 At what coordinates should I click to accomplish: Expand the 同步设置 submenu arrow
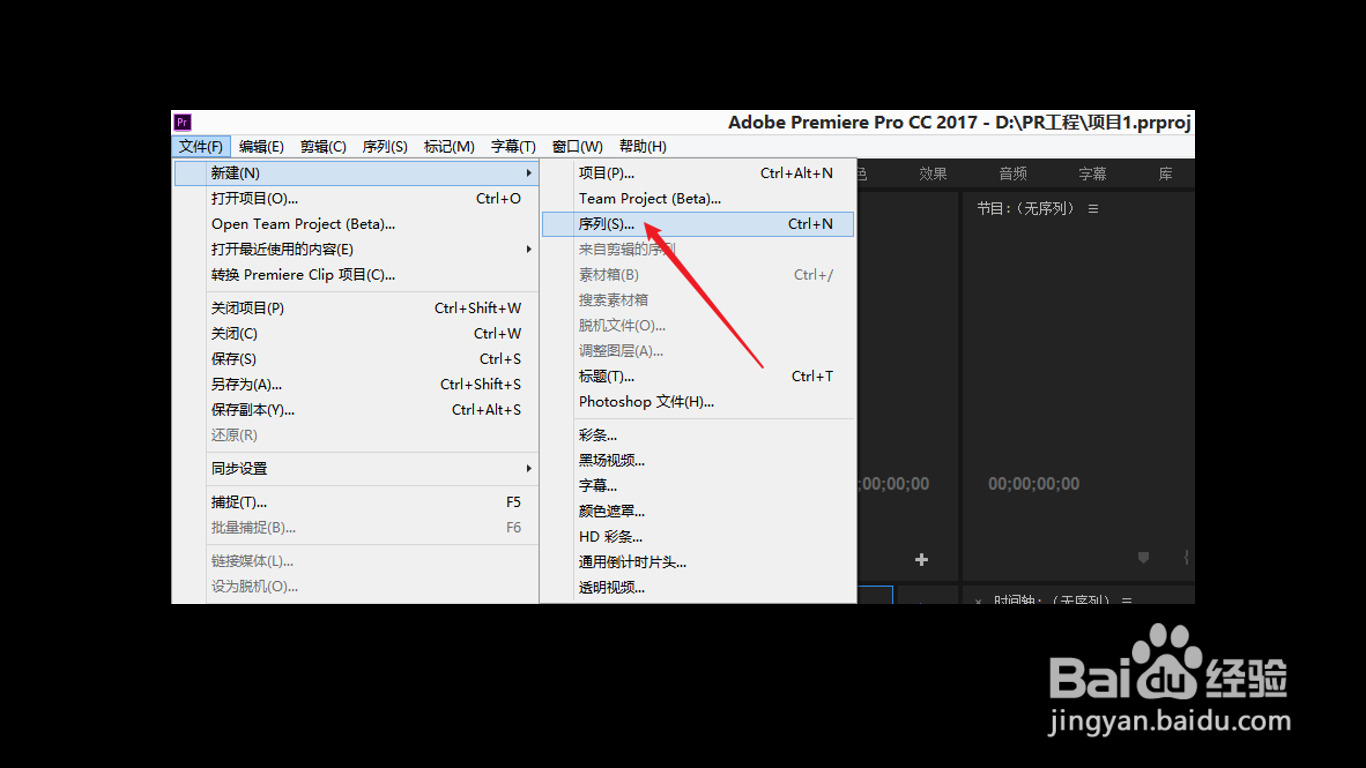pos(529,468)
